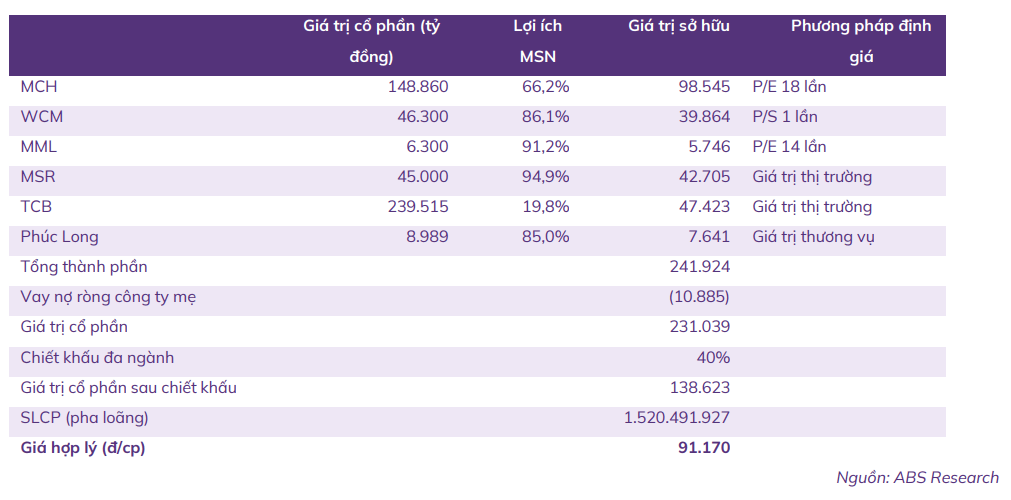Viewport: 1011px width, 500px height.
Task: Select the MSR valuation method cell
Action: click(812, 177)
